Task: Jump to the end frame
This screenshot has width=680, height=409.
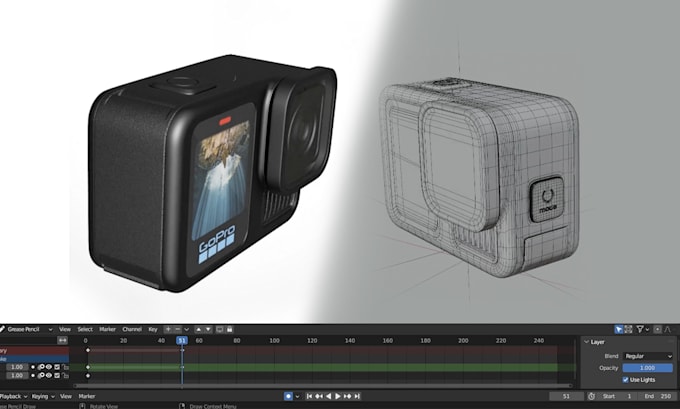Action: click(x=357, y=396)
